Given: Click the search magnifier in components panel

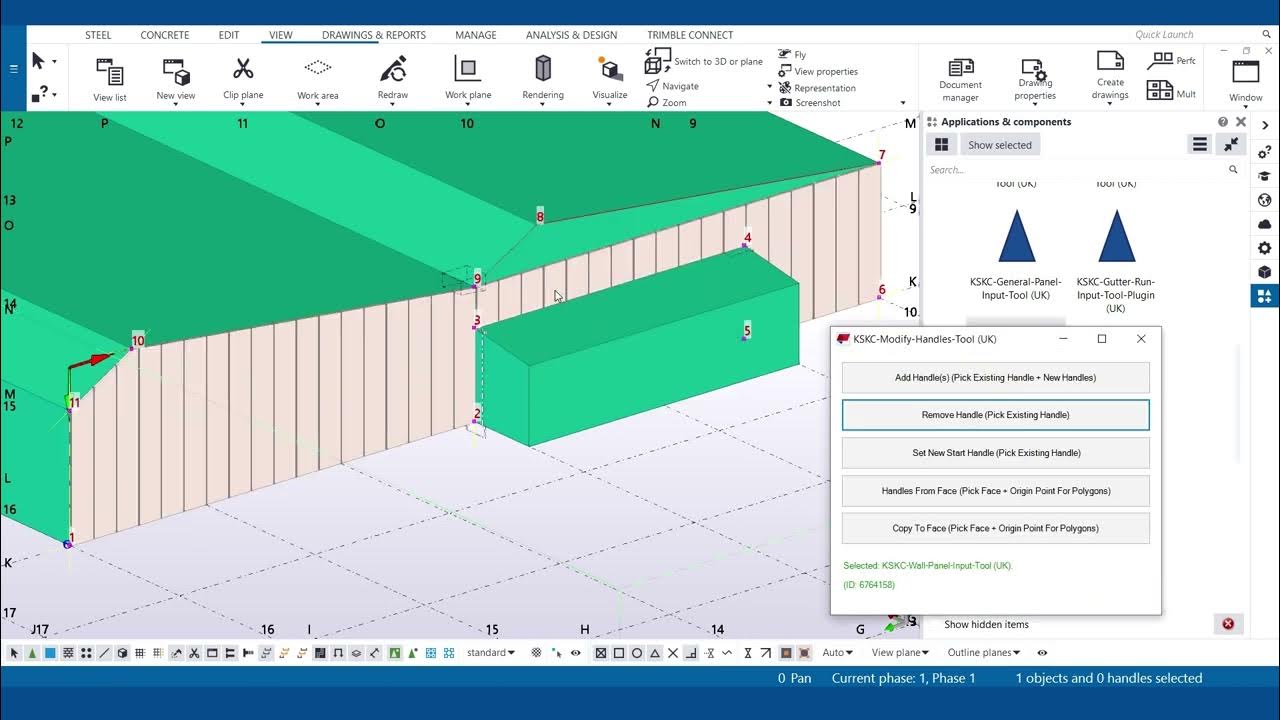Looking at the screenshot, I should point(1233,170).
